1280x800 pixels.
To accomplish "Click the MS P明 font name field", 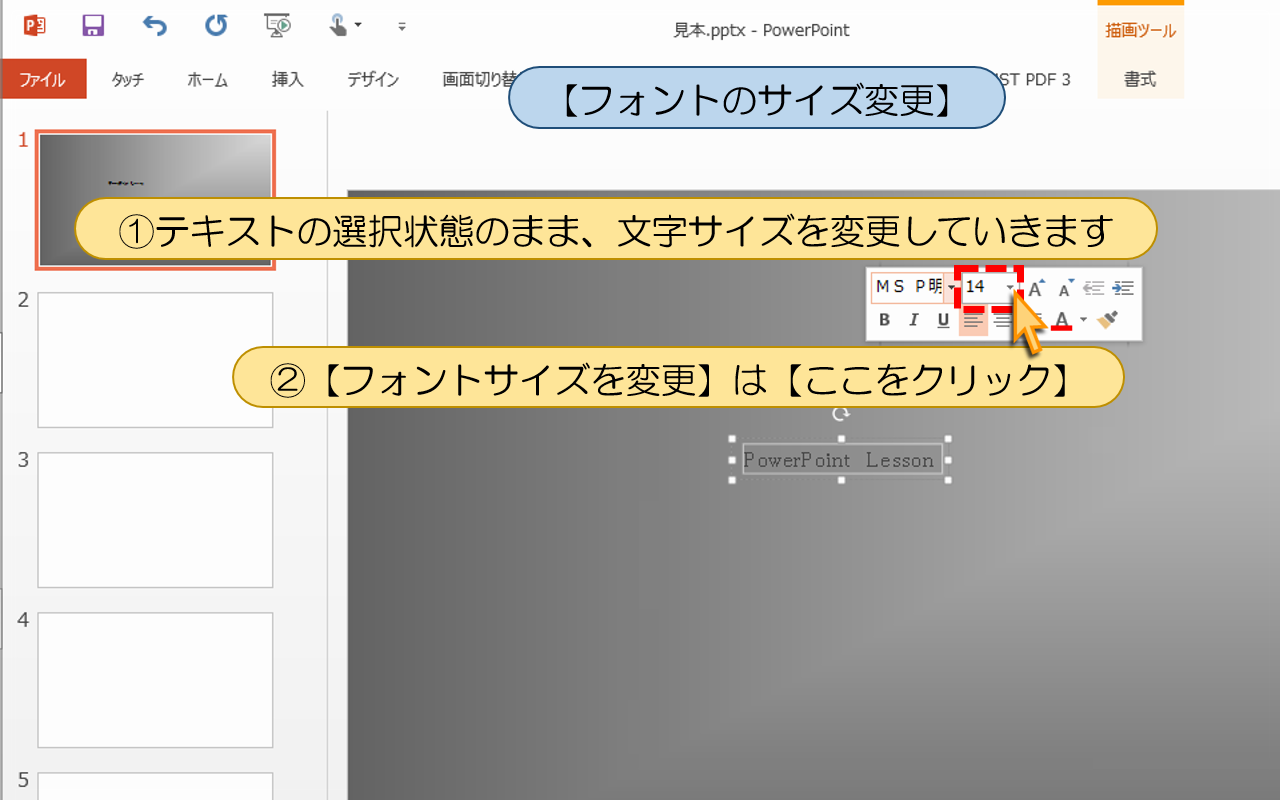I will click(x=907, y=288).
